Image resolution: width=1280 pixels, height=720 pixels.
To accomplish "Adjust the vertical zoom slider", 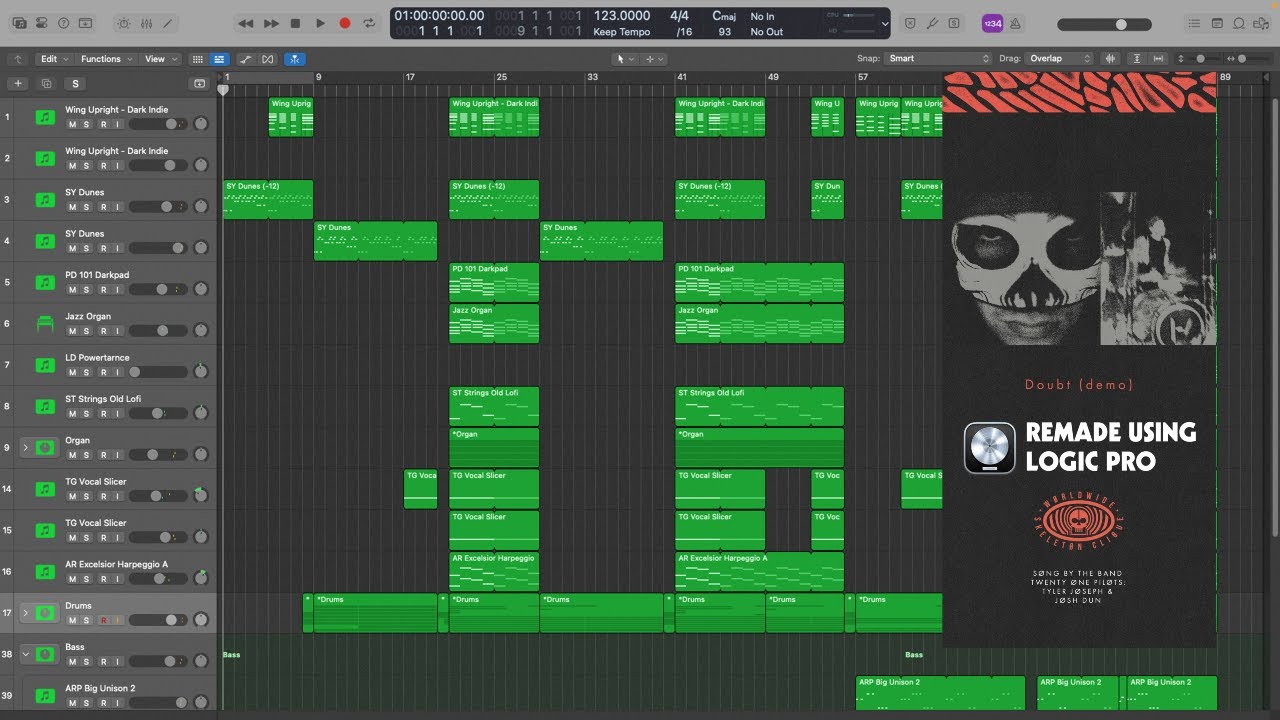I will point(1200,59).
